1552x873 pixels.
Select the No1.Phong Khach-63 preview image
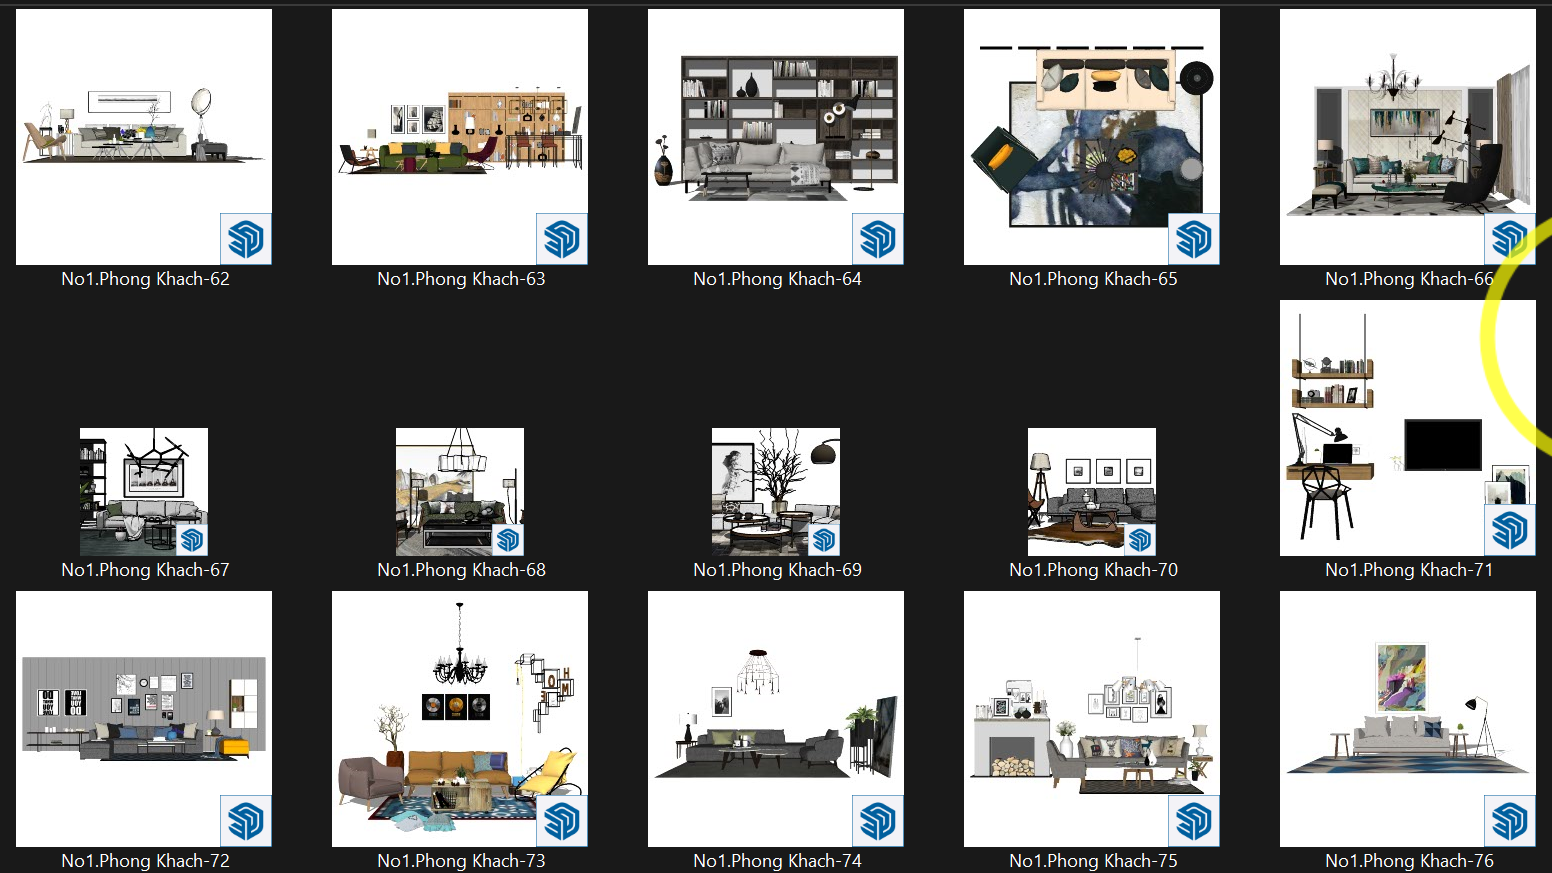click(x=460, y=137)
